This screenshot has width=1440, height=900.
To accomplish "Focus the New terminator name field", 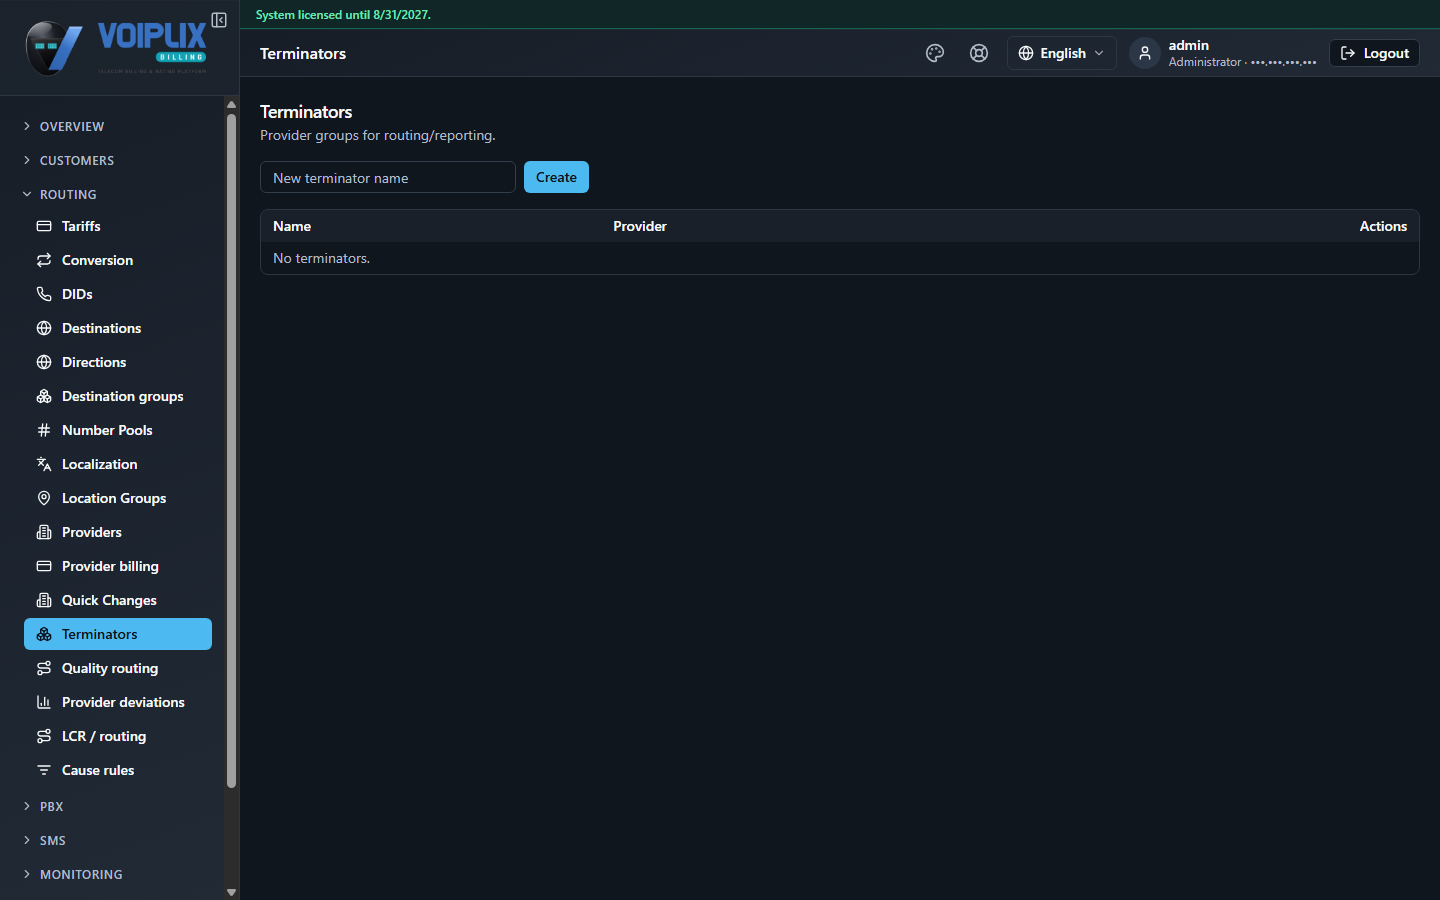I will click(x=388, y=177).
